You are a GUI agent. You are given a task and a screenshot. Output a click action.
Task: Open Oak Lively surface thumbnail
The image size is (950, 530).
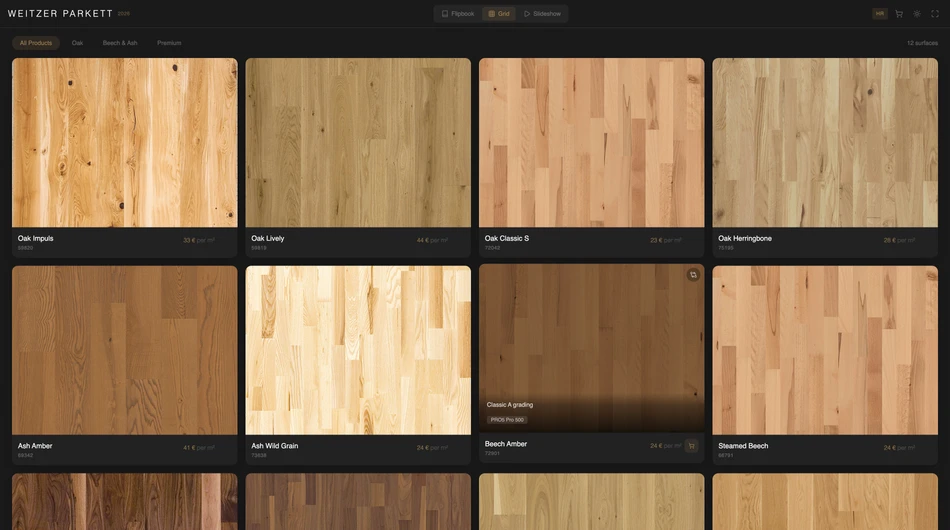358,142
